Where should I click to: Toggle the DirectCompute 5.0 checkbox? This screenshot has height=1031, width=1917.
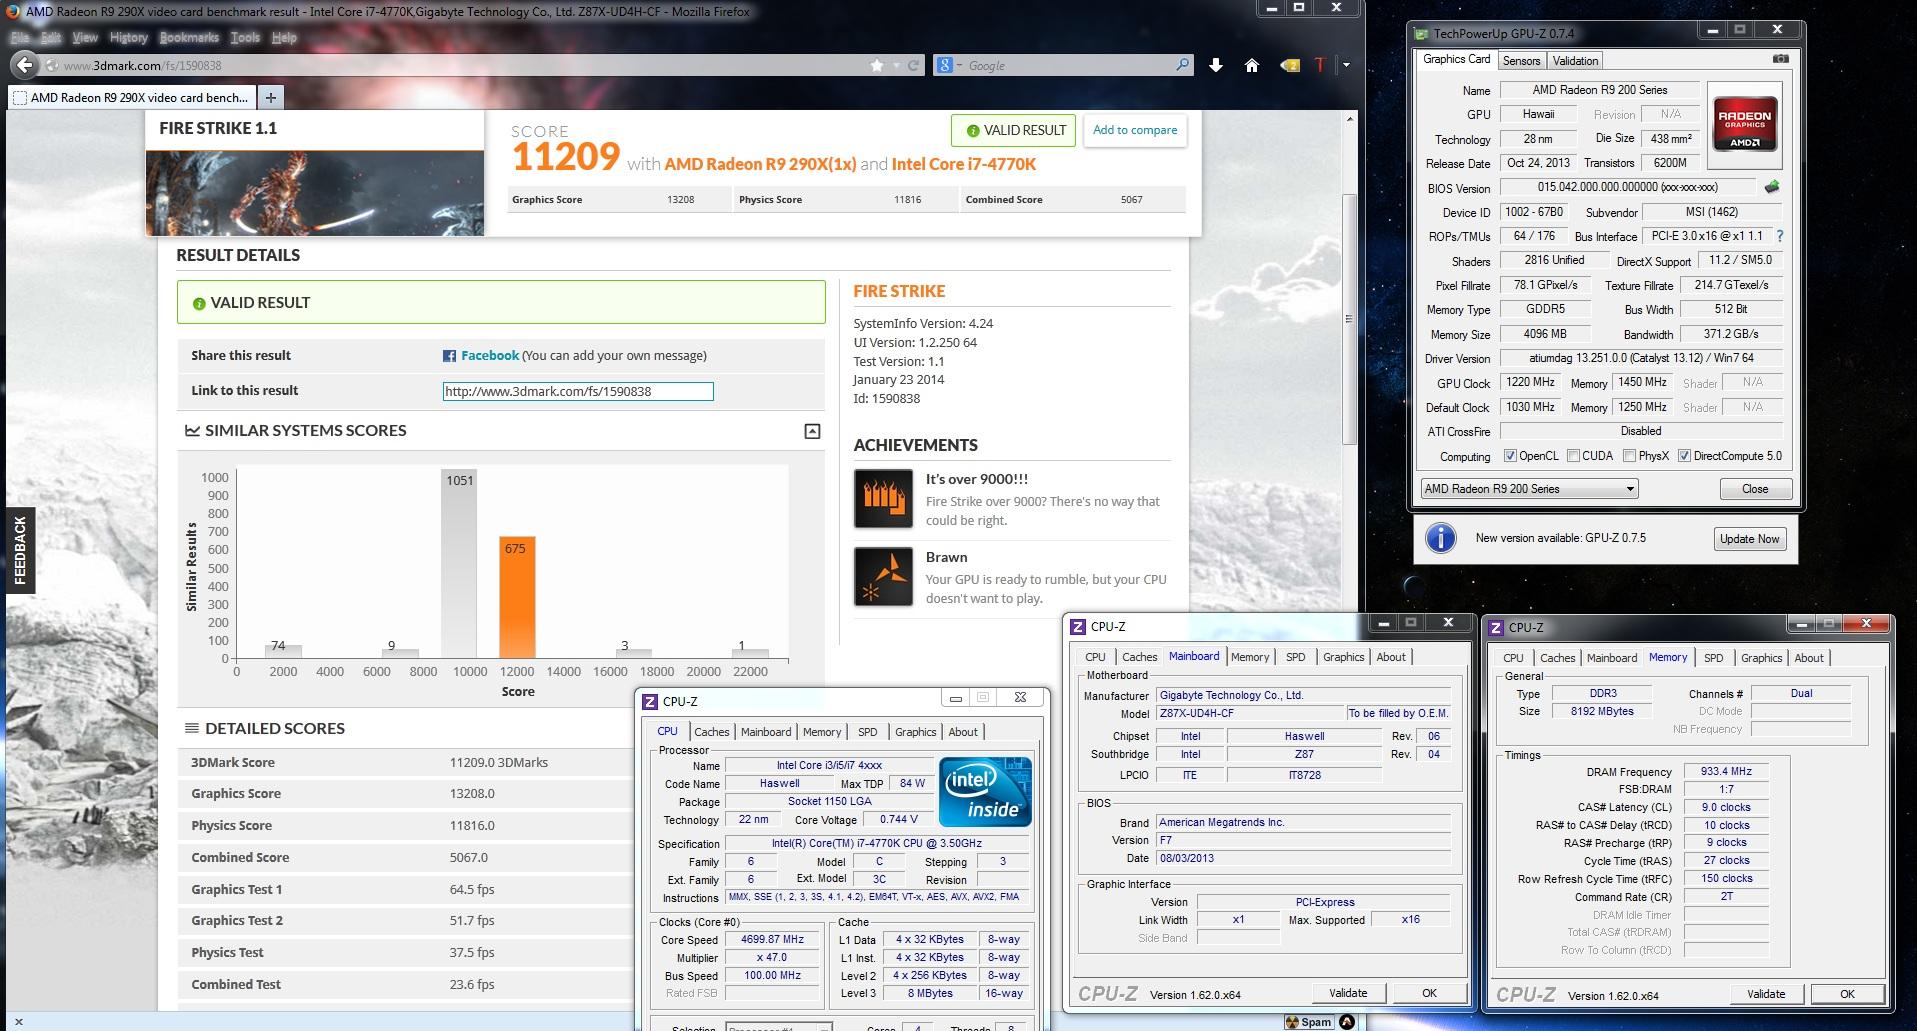point(1684,456)
